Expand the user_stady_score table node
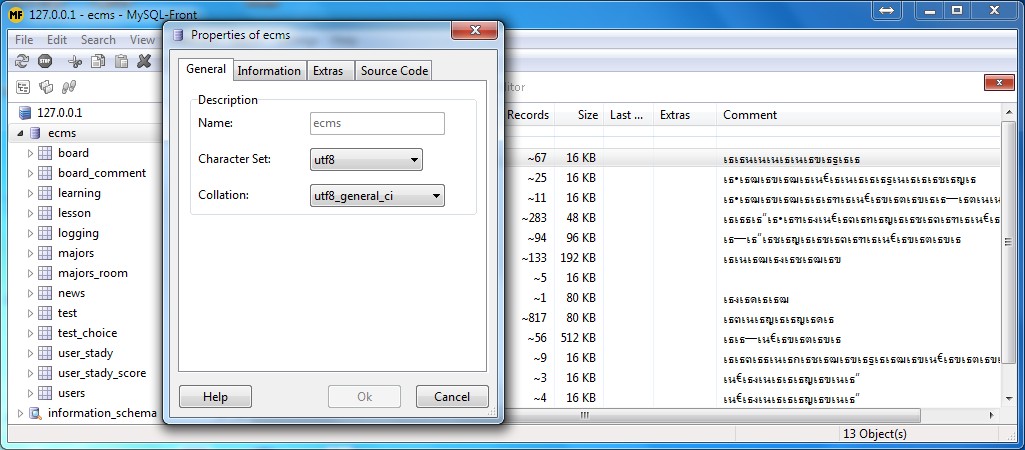The height and width of the screenshot is (450, 1025). tap(30, 373)
